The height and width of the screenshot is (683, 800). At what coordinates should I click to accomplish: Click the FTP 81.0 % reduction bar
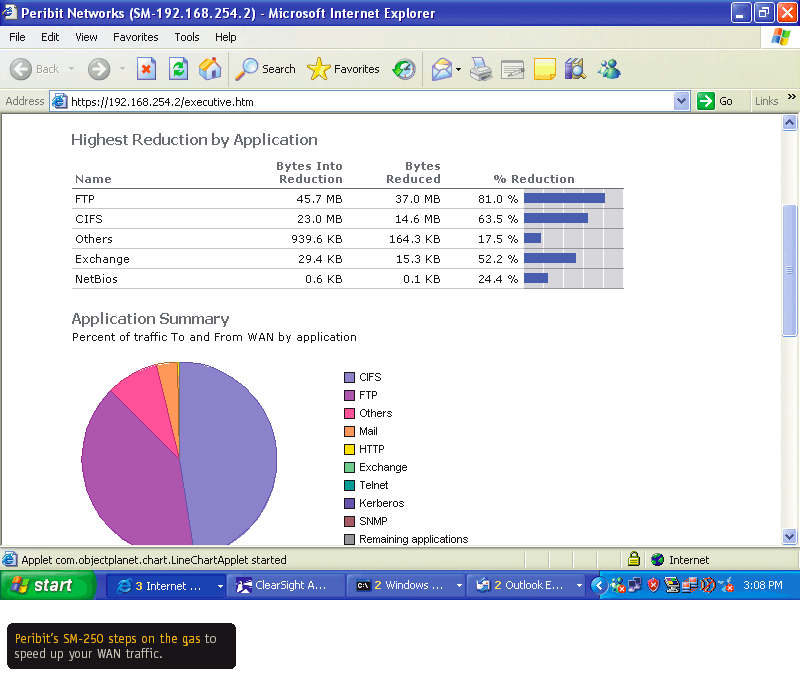[564, 198]
